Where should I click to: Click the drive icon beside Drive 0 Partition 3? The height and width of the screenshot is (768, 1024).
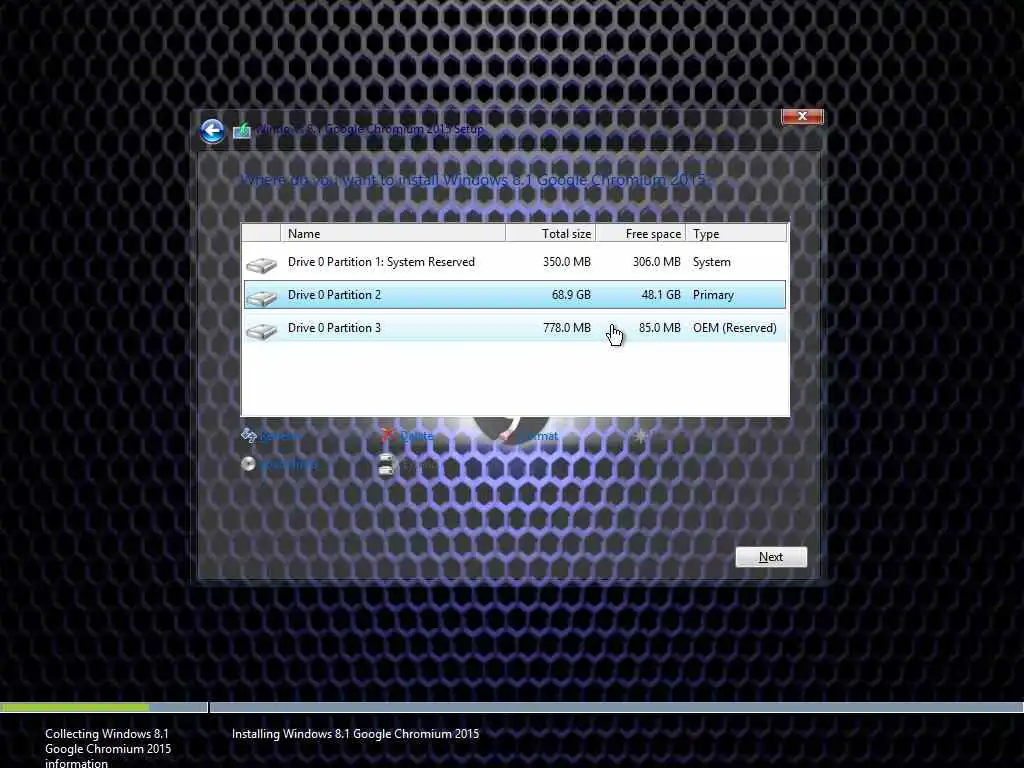pyautogui.click(x=261, y=330)
